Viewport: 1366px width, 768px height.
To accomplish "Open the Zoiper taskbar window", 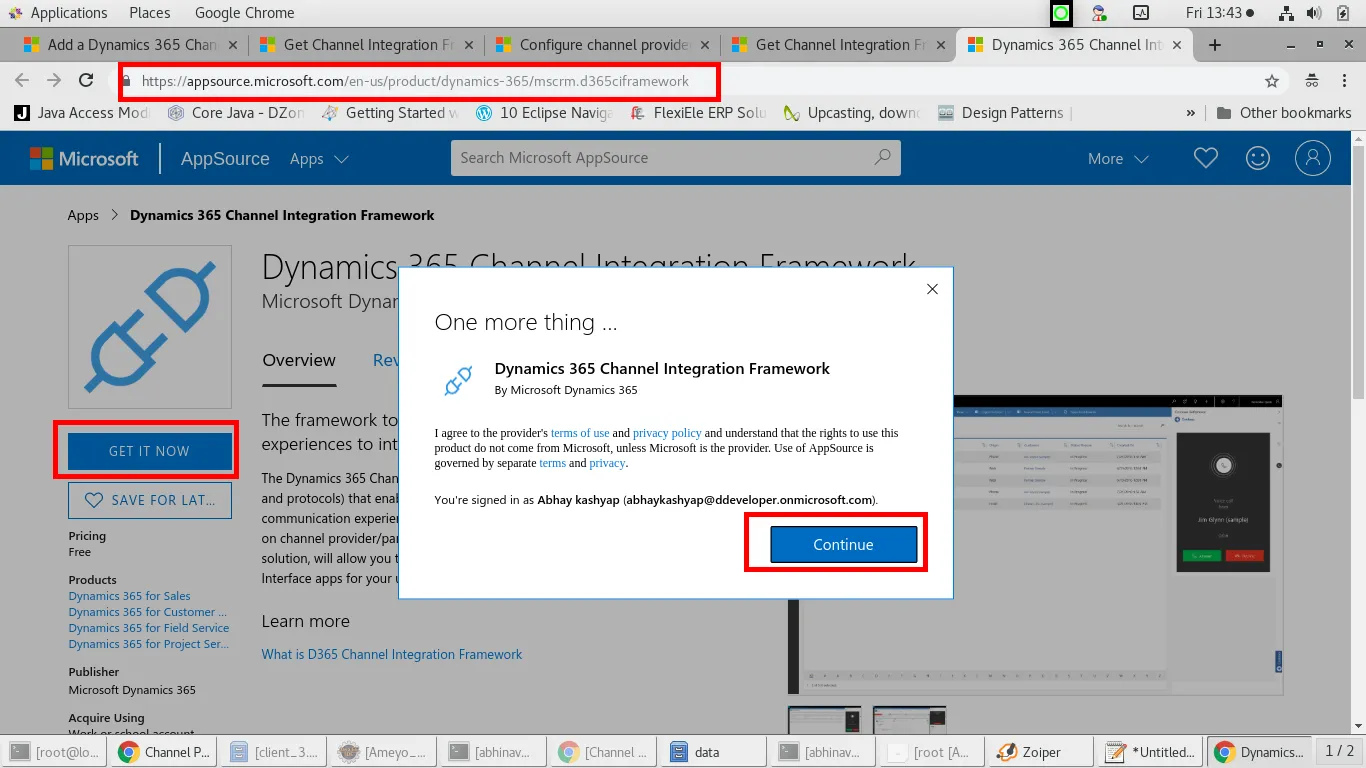I will (1041, 752).
